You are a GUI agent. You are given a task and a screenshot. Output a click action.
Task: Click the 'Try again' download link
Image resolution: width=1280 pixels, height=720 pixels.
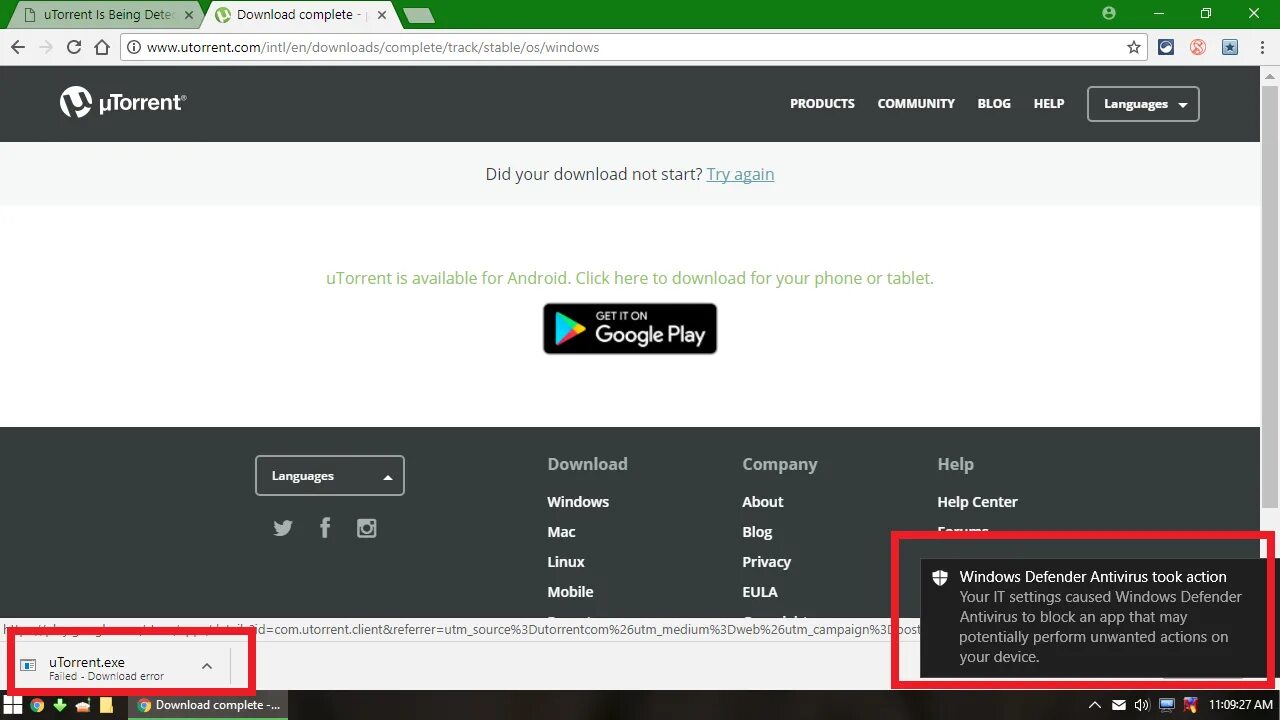pyautogui.click(x=740, y=174)
